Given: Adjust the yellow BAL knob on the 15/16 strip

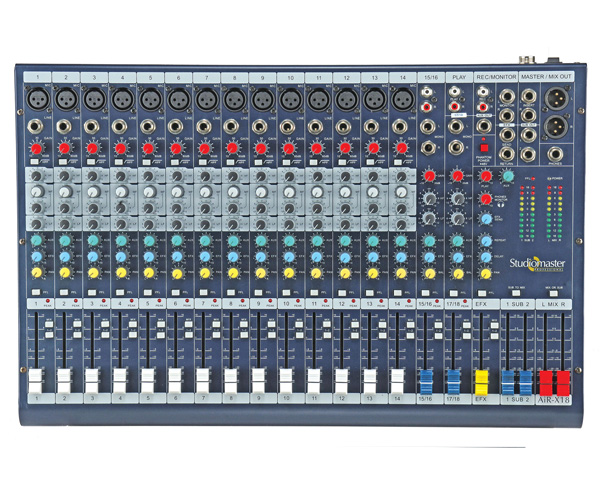Looking at the screenshot, I should [x=430, y=274].
